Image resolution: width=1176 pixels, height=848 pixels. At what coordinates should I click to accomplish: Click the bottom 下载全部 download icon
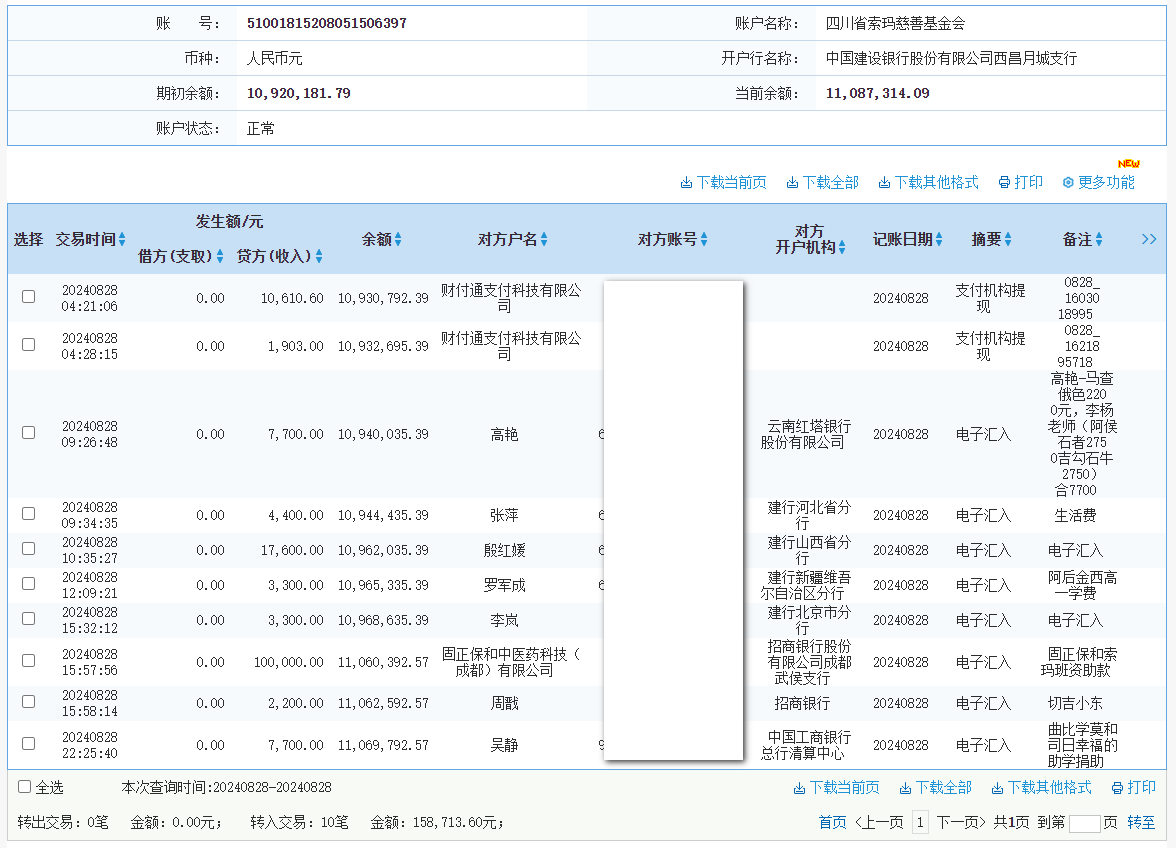coord(905,788)
